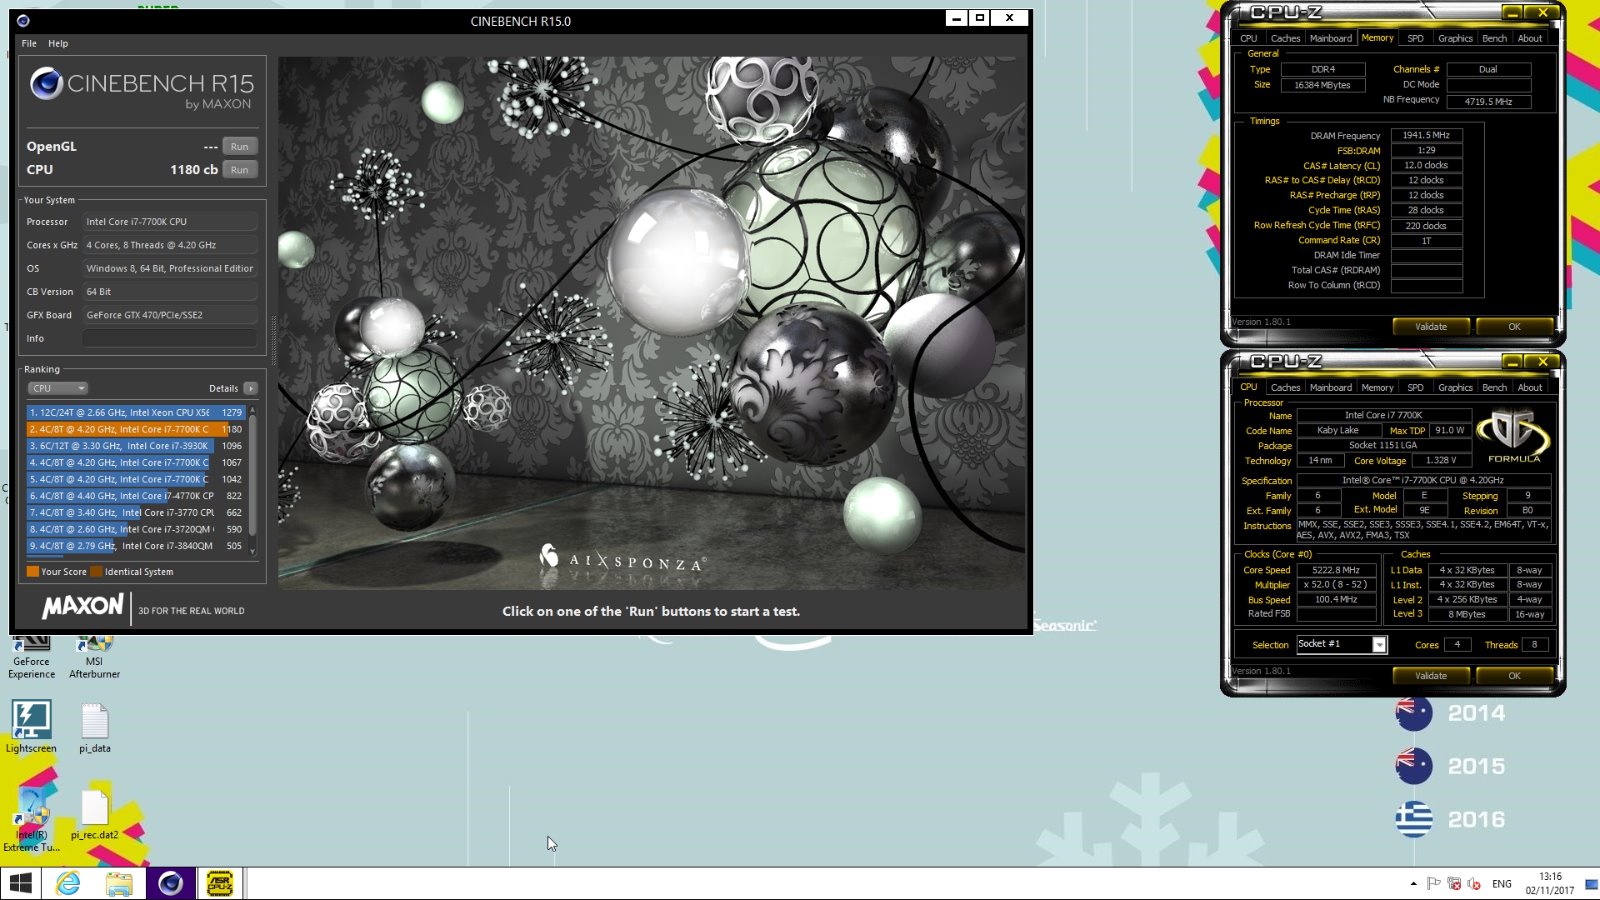Viewport: 1600px width, 900px height.
Task: Open Mainboard tab in lower CPU-Z window
Action: 1330,387
